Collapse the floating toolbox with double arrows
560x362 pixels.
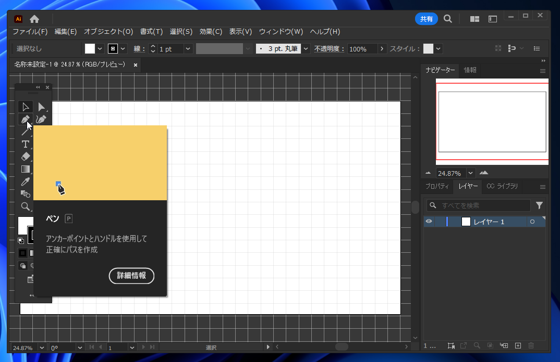(x=38, y=87)
